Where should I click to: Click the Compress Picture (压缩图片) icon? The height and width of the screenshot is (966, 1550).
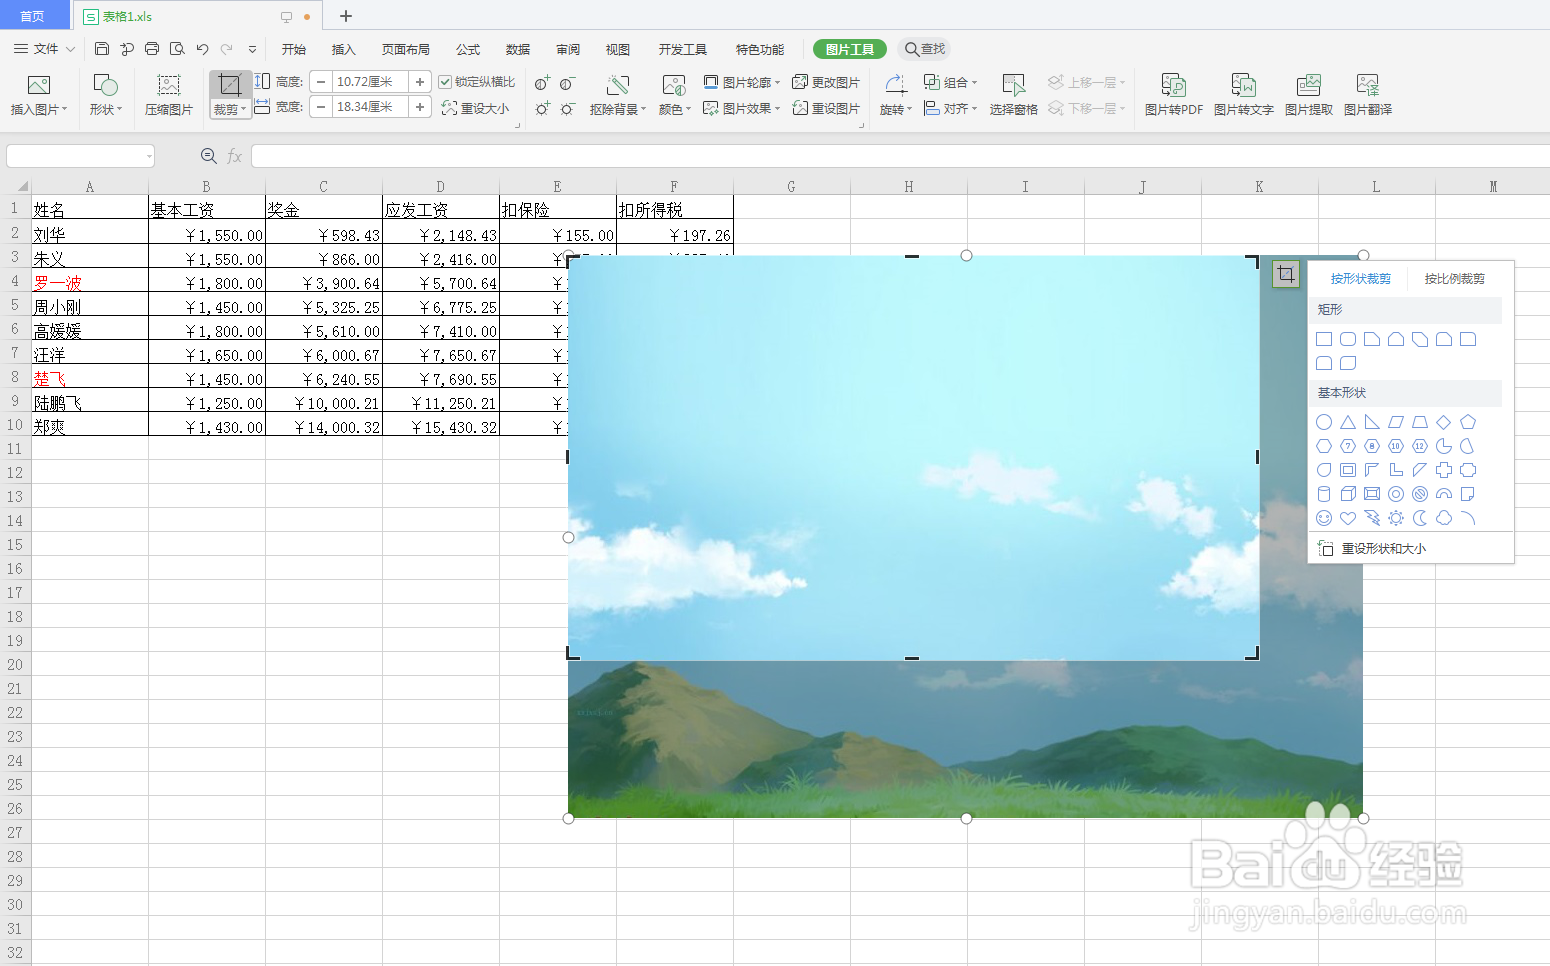[x=169, y=86]
